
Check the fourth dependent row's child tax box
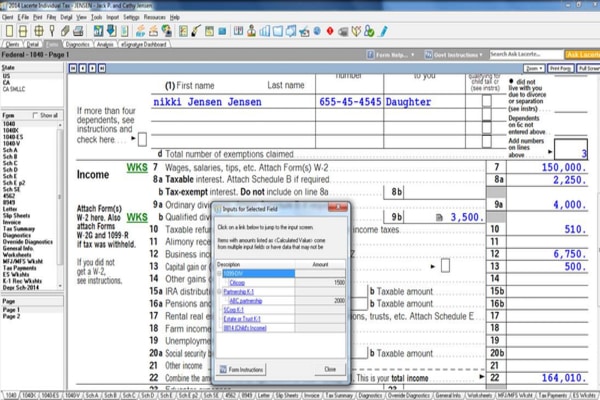486,141
